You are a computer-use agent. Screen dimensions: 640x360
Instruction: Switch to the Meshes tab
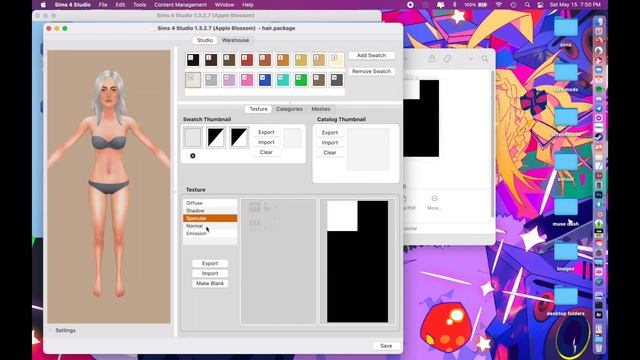click(x=321, y=109)
